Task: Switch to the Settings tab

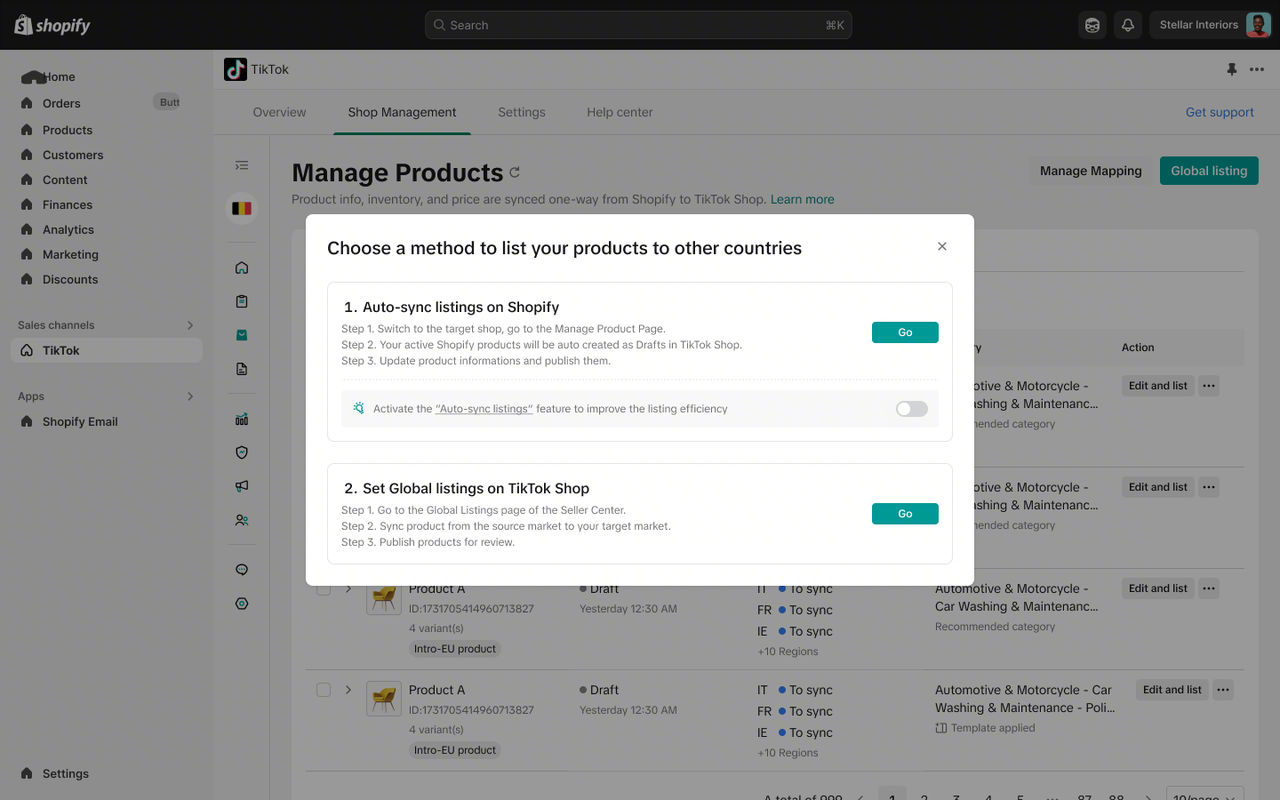Action: tap(522, 112)
